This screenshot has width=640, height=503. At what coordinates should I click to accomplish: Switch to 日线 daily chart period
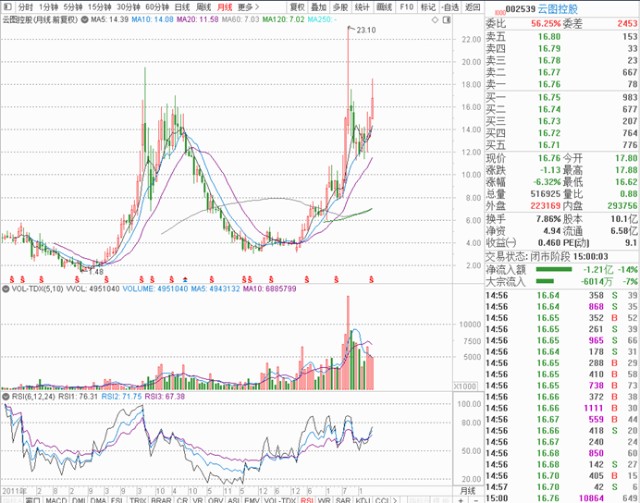coord(182,6)
